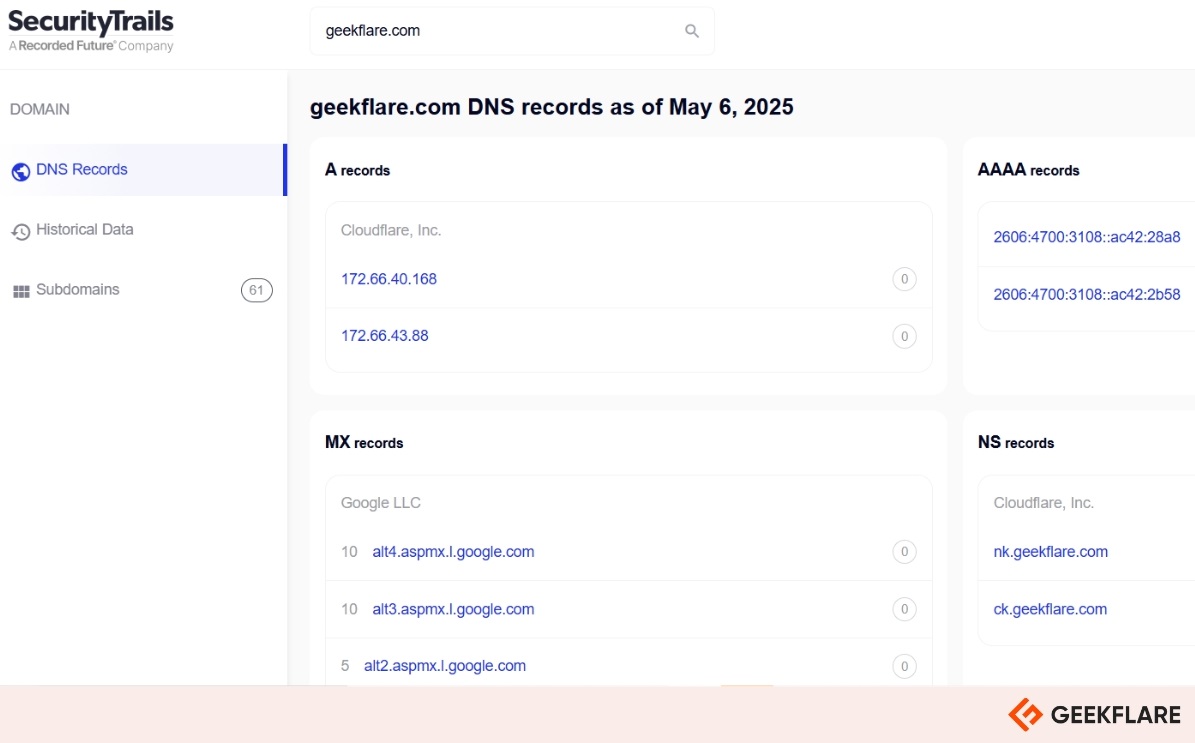The image size is (1195, 743).
Task: Open the Historical Data section
Action: [143, 230]
